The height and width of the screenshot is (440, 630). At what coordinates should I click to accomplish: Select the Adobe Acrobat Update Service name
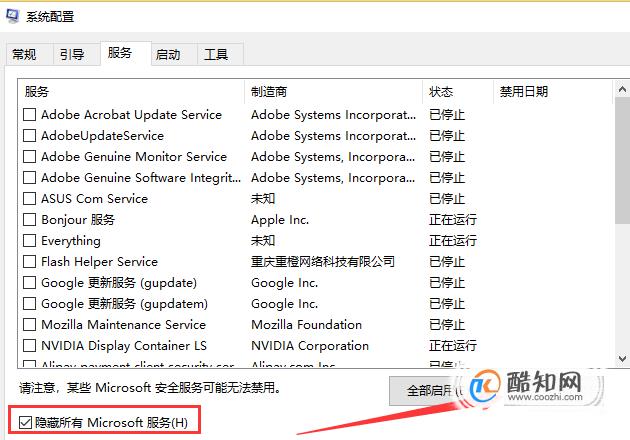131,115
